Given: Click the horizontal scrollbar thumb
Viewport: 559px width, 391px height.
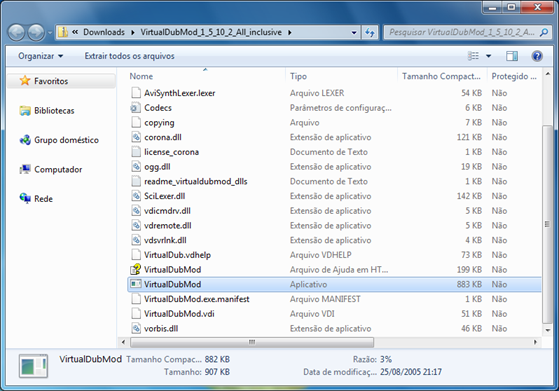Looking at the screenshot, I should tap(252, 342).
